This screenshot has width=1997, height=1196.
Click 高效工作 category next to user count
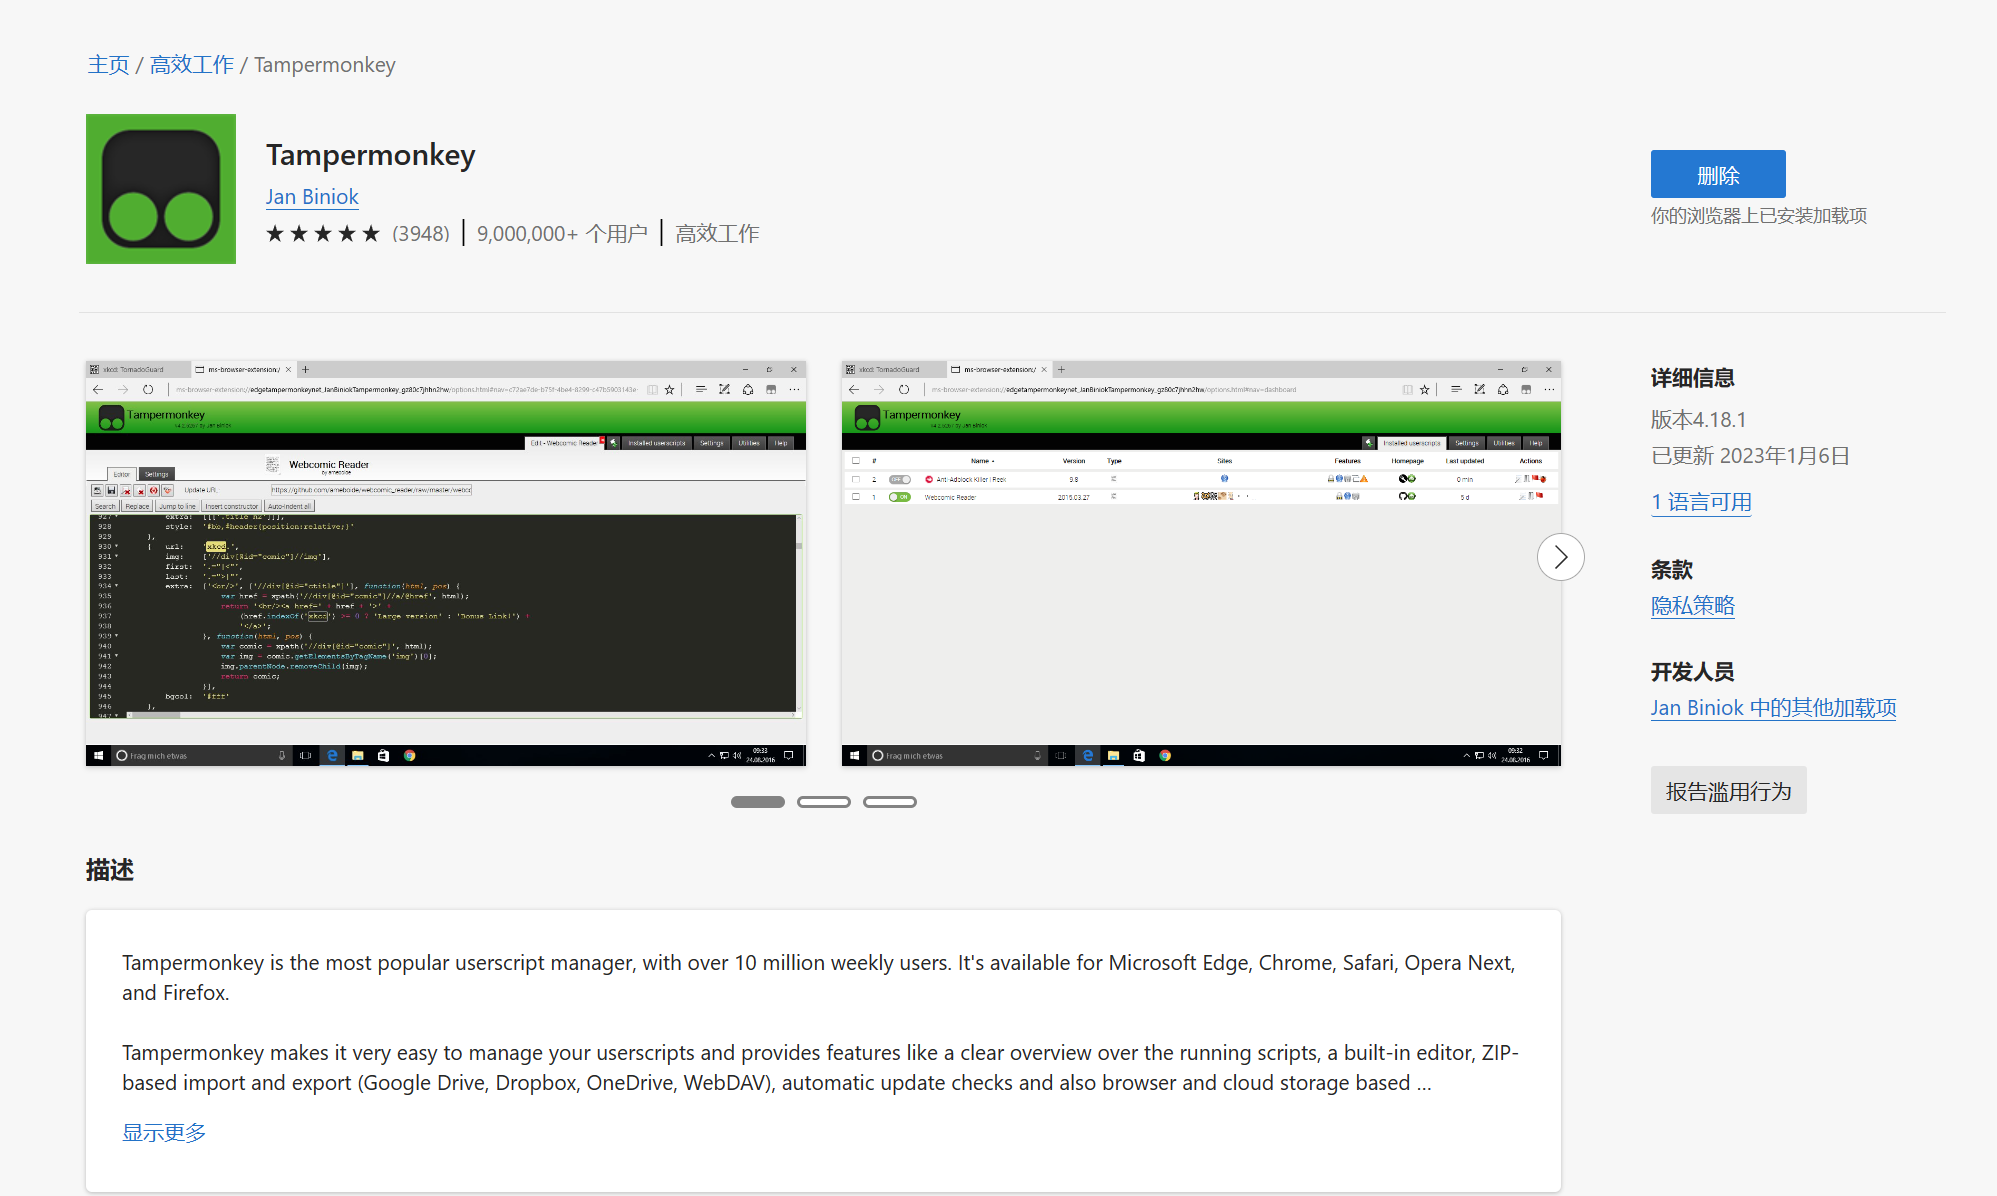717,234
